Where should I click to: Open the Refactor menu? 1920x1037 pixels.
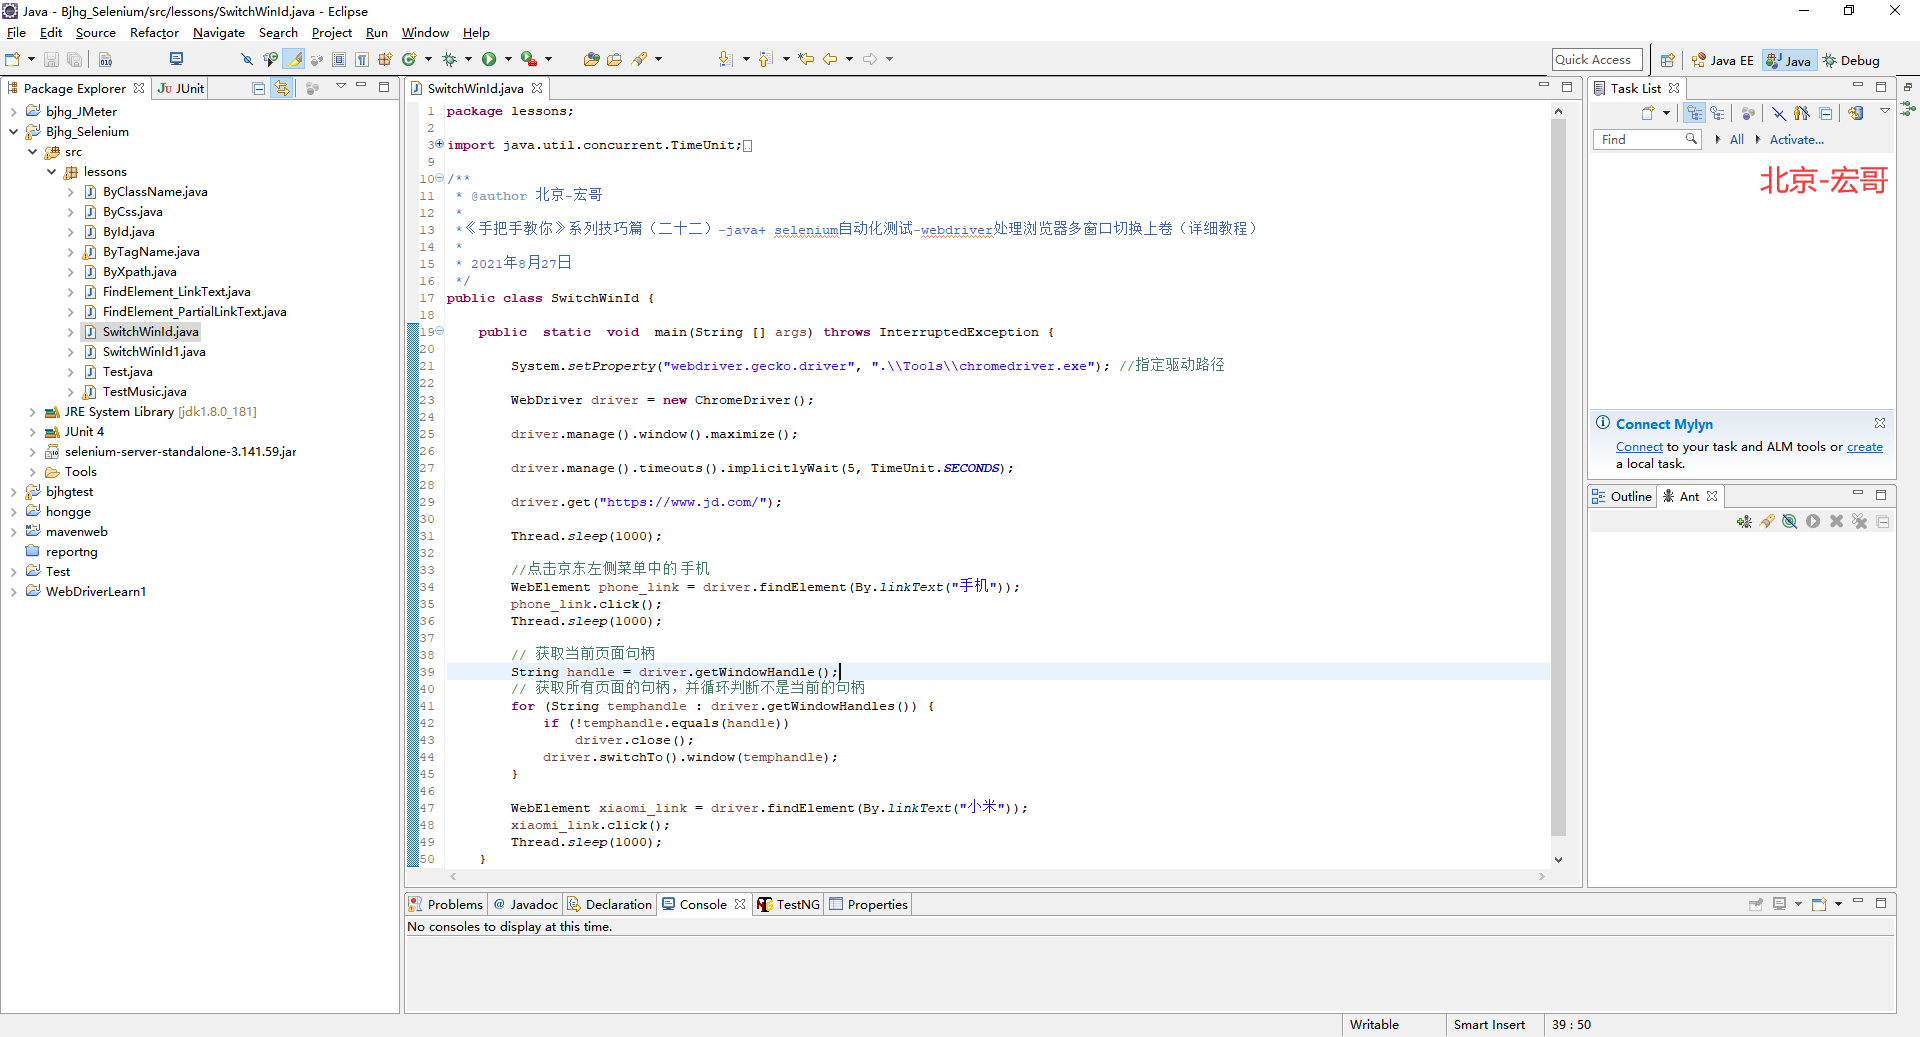pyautogui.click(x=154, y=33)
